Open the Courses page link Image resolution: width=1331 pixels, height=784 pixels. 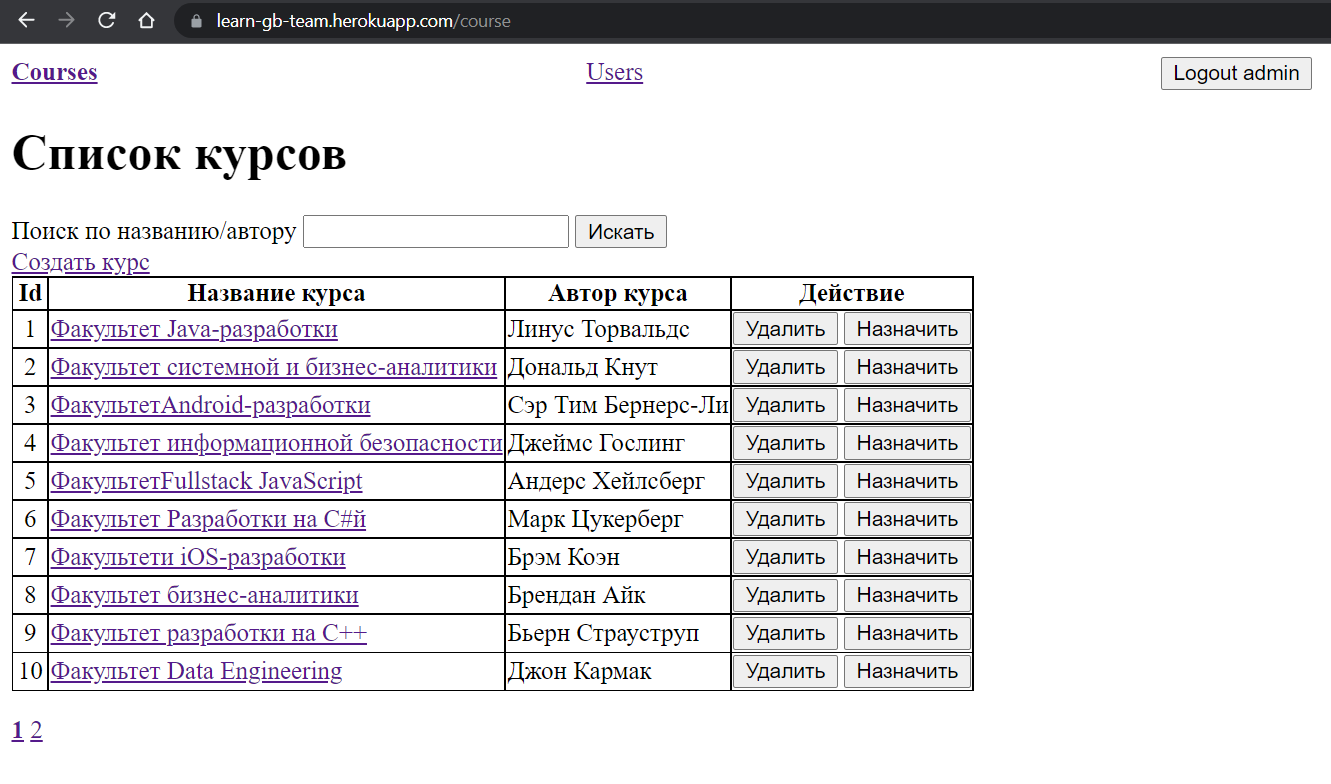click(x=54, y=72)
